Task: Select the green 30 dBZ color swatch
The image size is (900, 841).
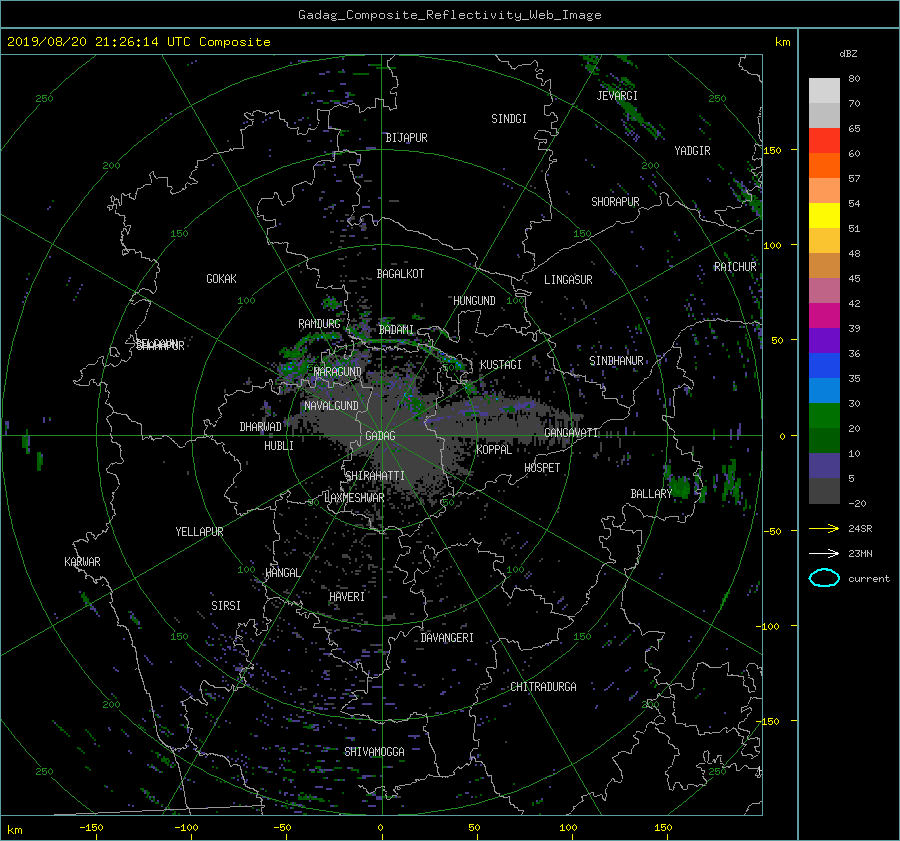Action: (824, 416)
